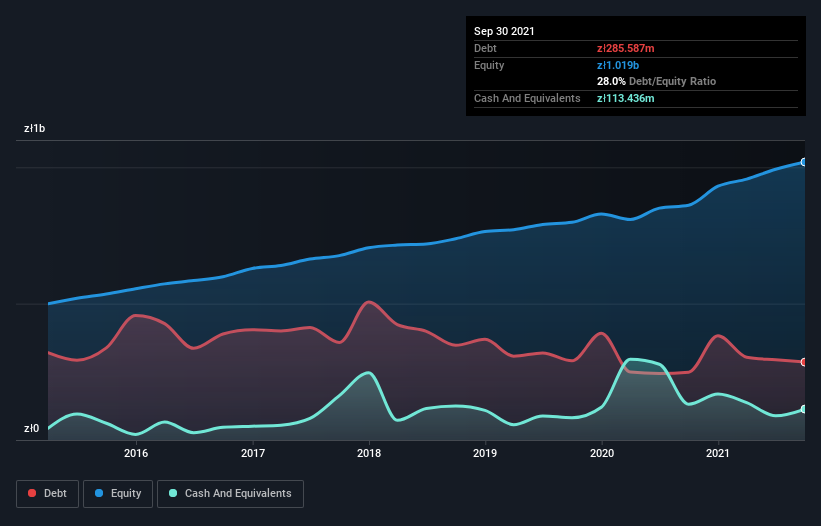Toggle Cash And Equivalents legend button
The width and height of the screenshot is (821, 526).
230,494
